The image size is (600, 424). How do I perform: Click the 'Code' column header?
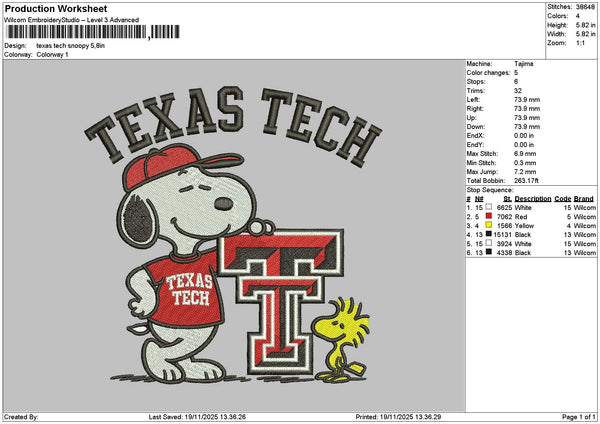562,199
